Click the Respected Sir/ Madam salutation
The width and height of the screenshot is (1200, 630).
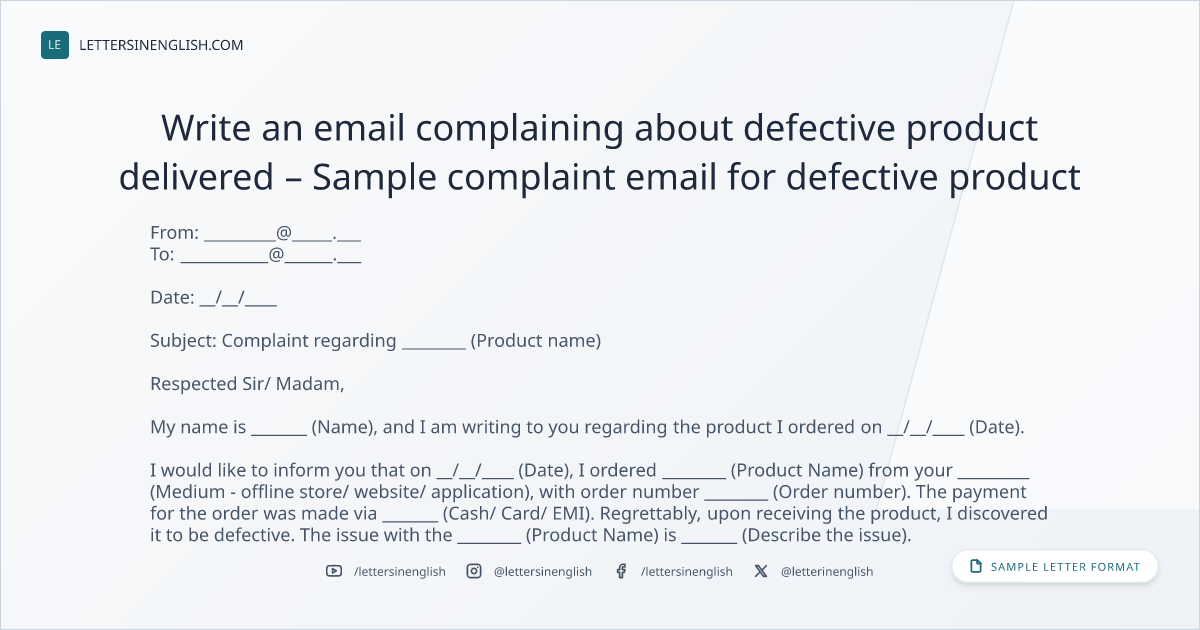(x=247, y=384)
